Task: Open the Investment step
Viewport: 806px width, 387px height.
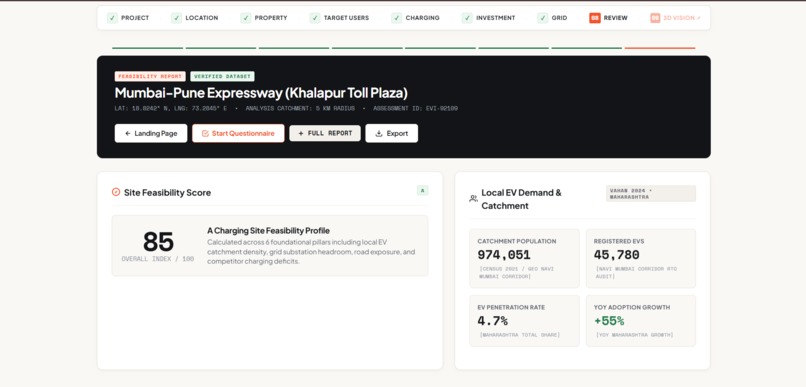Action: click(489, 18)
